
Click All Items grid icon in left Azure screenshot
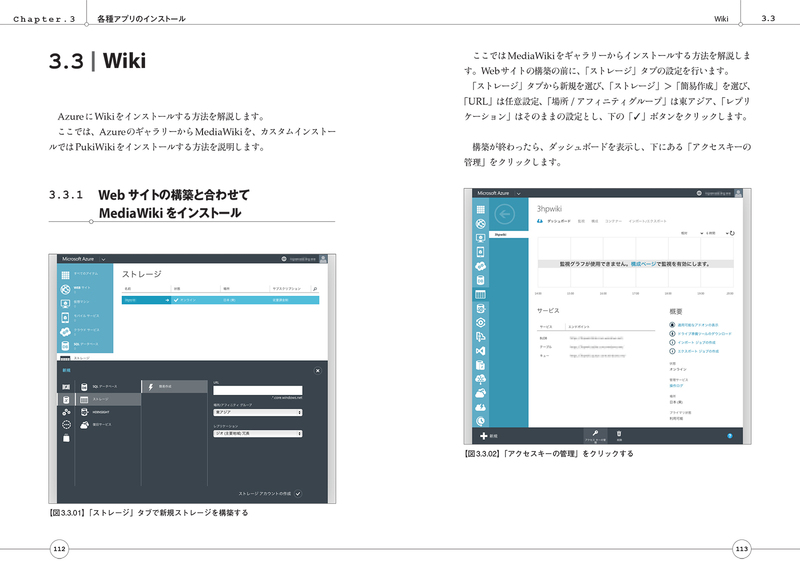[65, 275]
